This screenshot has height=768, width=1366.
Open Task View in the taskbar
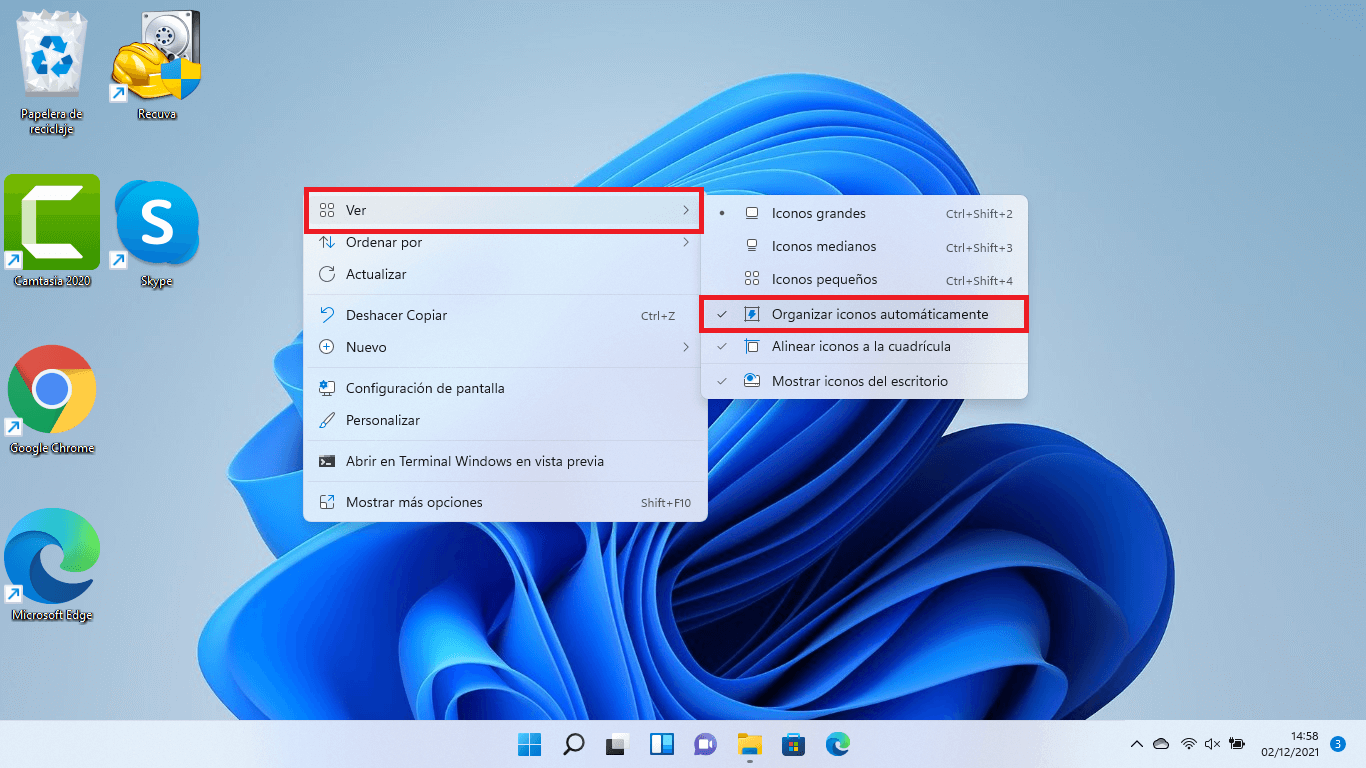tap(618, 744)
